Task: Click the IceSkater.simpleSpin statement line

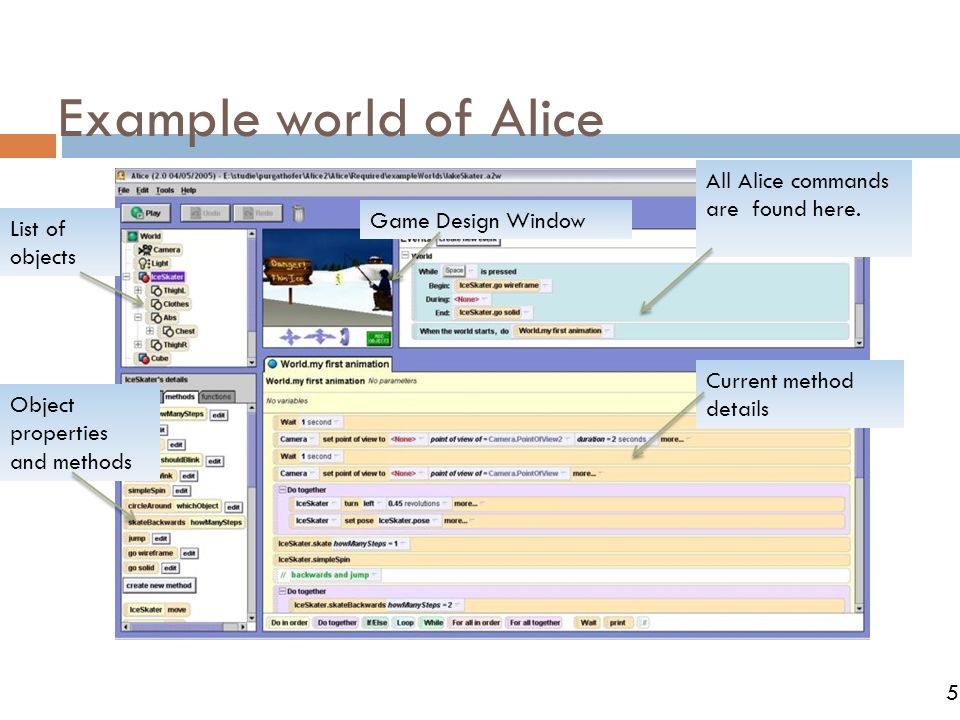Action: pos(560,560)
